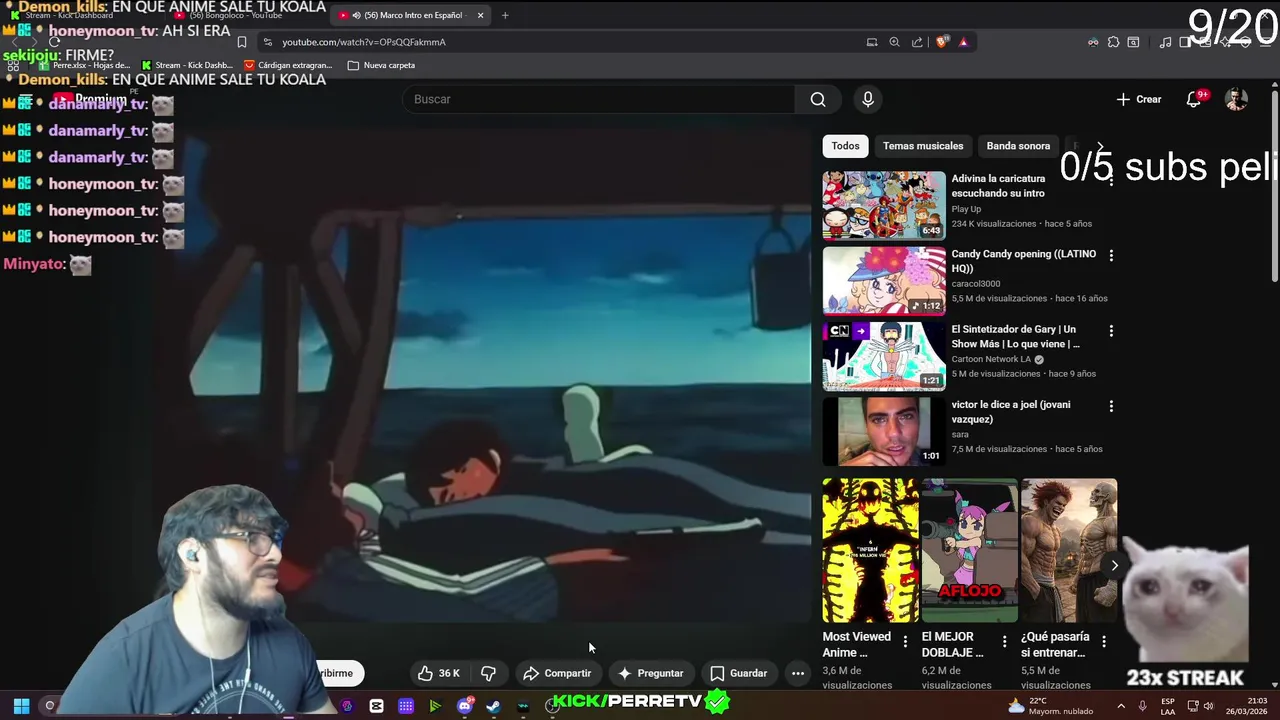Click inside the Buscar search field
The width and height of the screenshot is (1280, 720).
(599, 99)
